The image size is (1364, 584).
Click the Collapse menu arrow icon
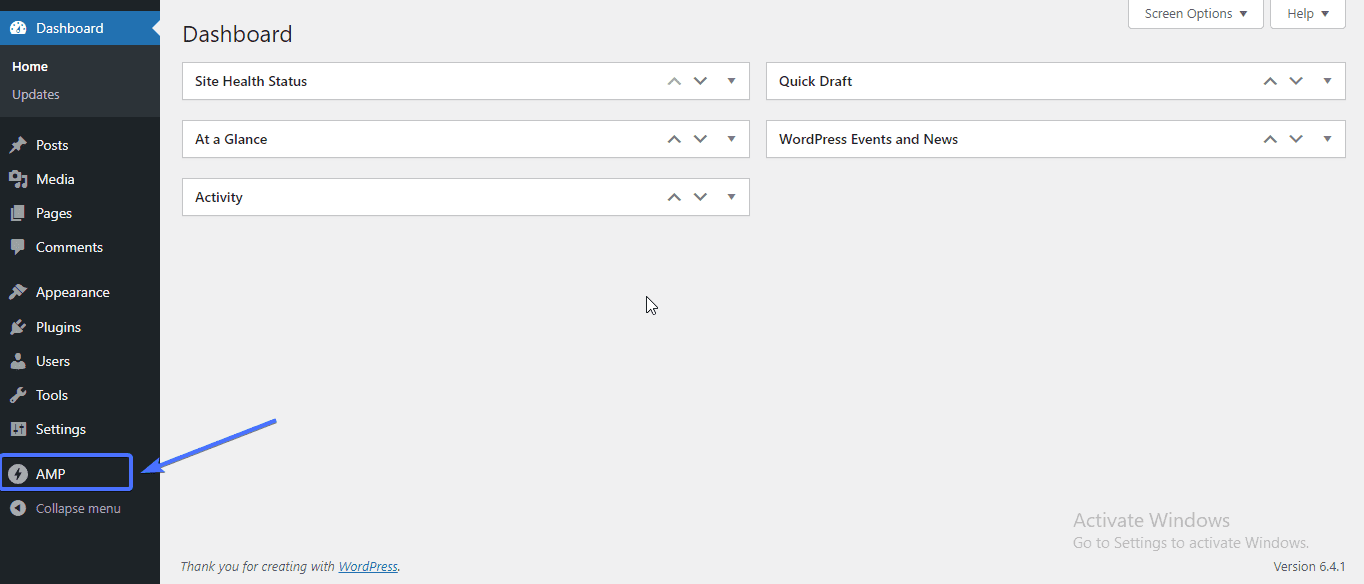point(18,508)
